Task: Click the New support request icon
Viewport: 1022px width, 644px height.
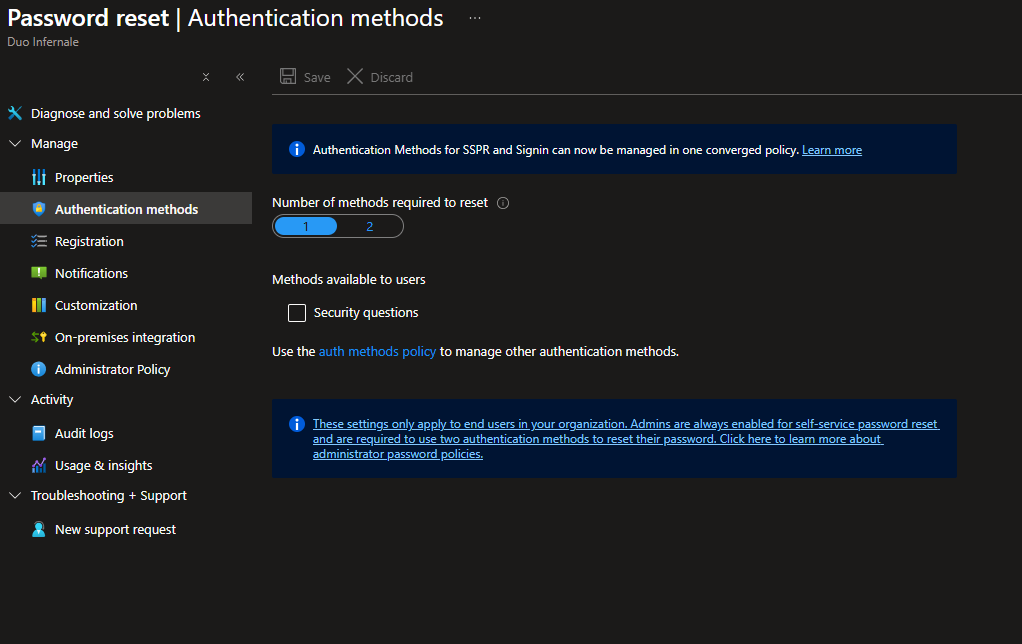Action: [x=39, y=529]
